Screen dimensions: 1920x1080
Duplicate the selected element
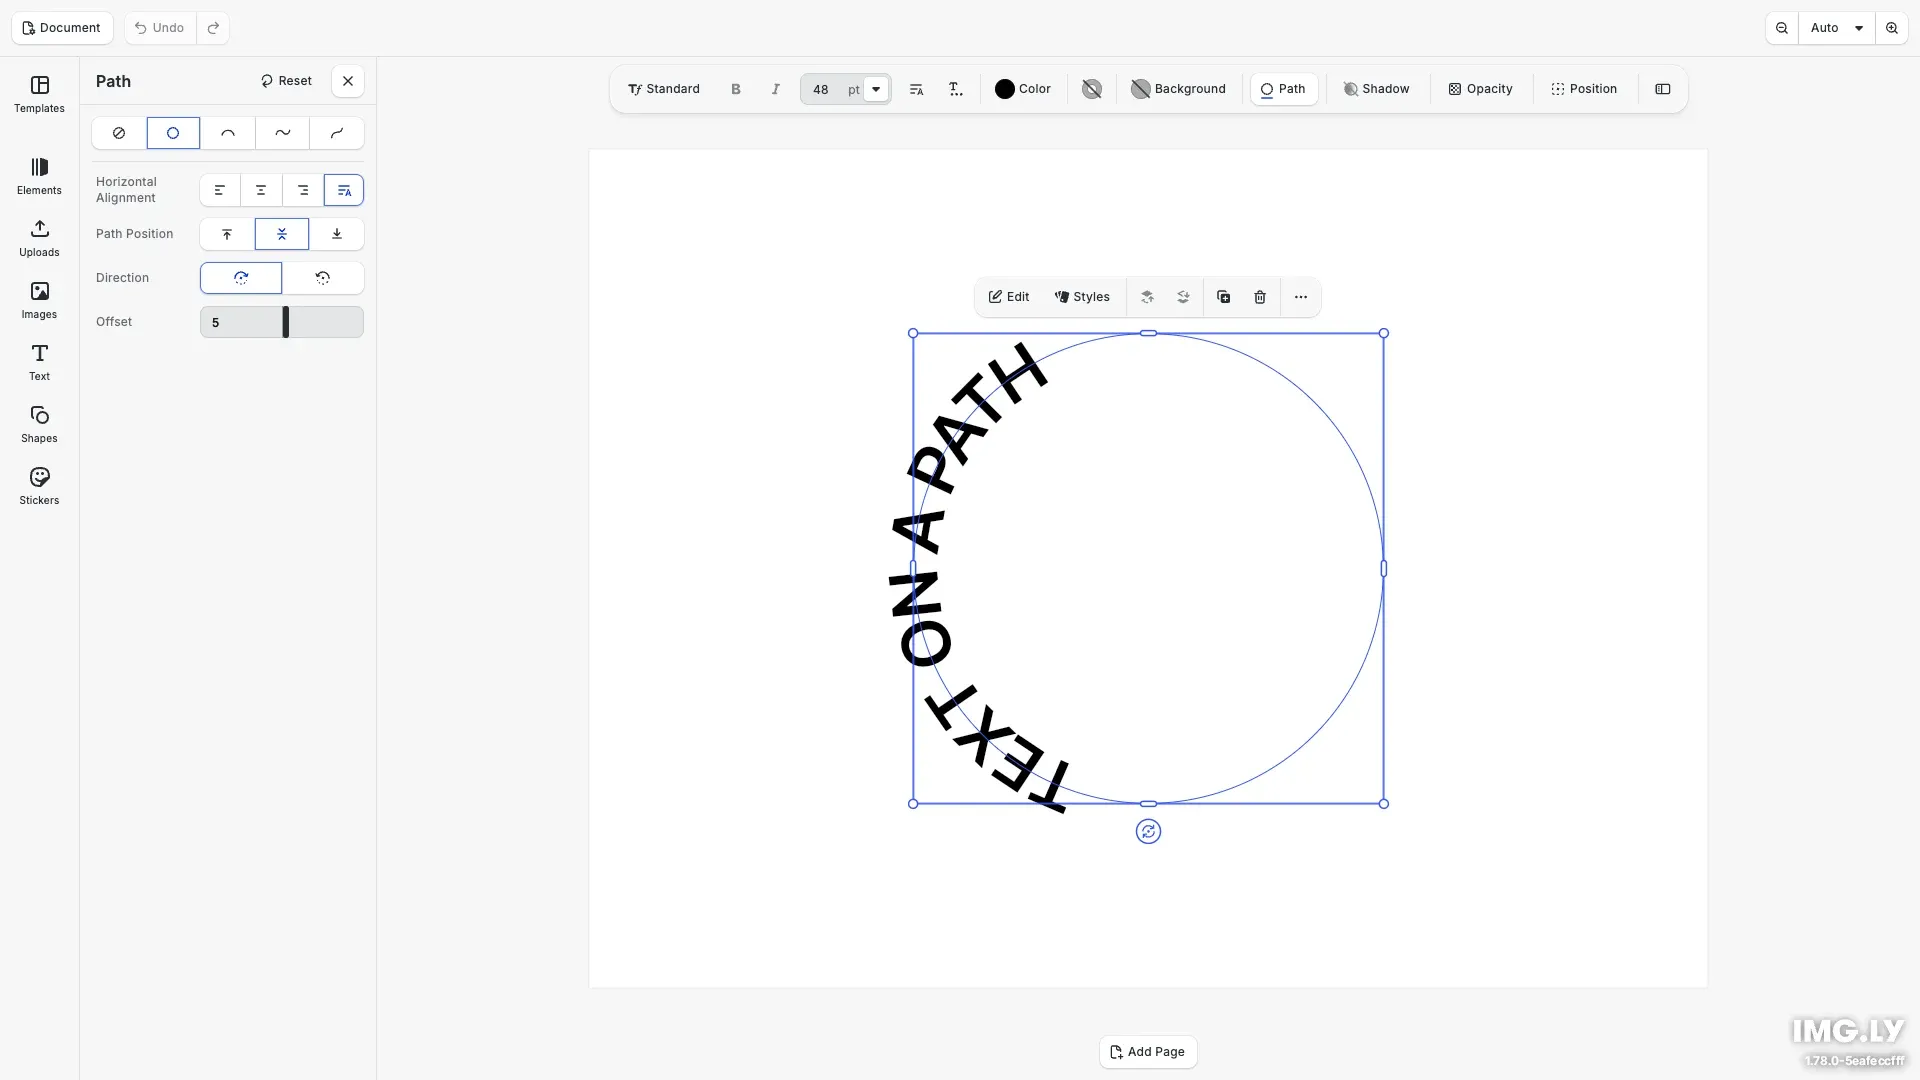[1223, 297]
